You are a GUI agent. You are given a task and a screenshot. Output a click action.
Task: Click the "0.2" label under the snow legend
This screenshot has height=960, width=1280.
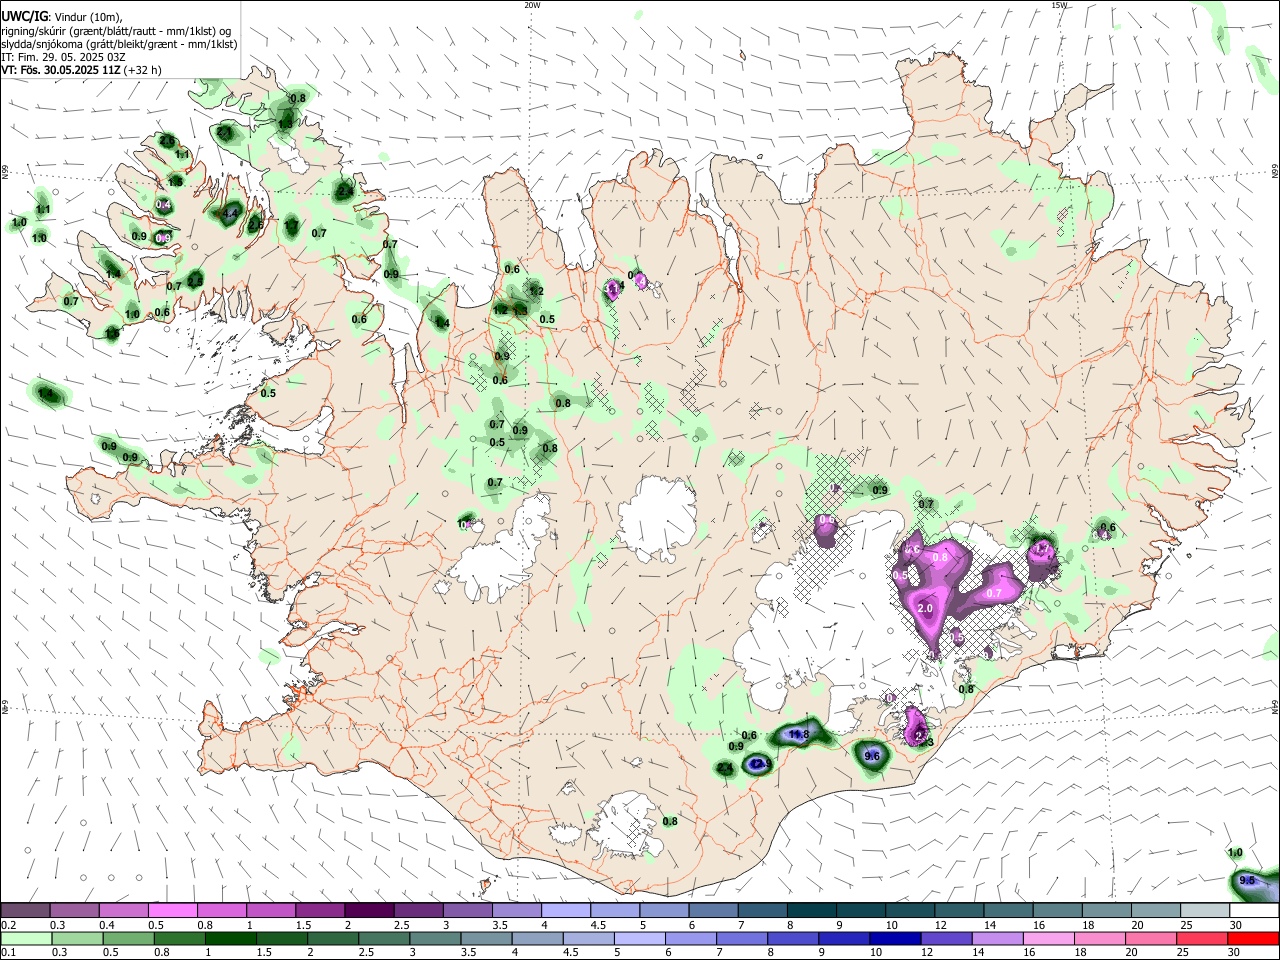pos(9,925)
